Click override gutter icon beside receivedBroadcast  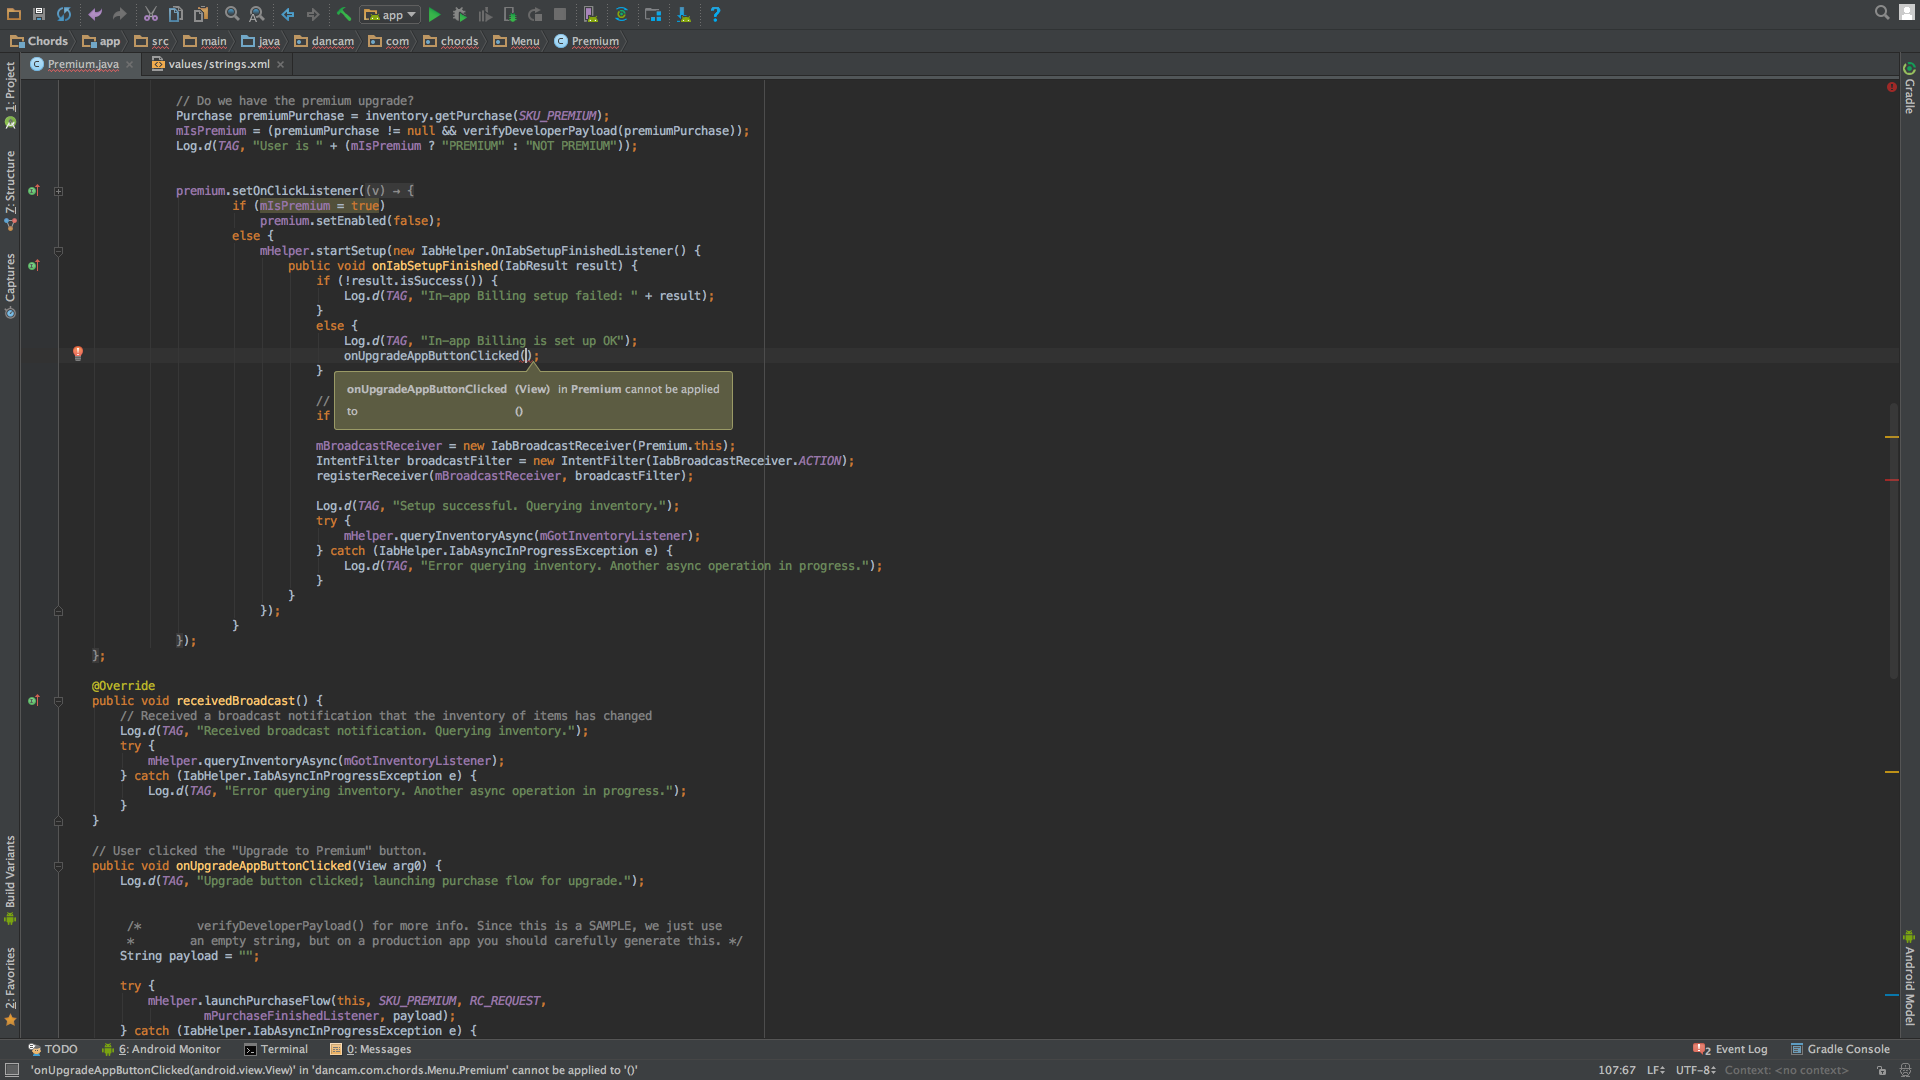point(33,701)
